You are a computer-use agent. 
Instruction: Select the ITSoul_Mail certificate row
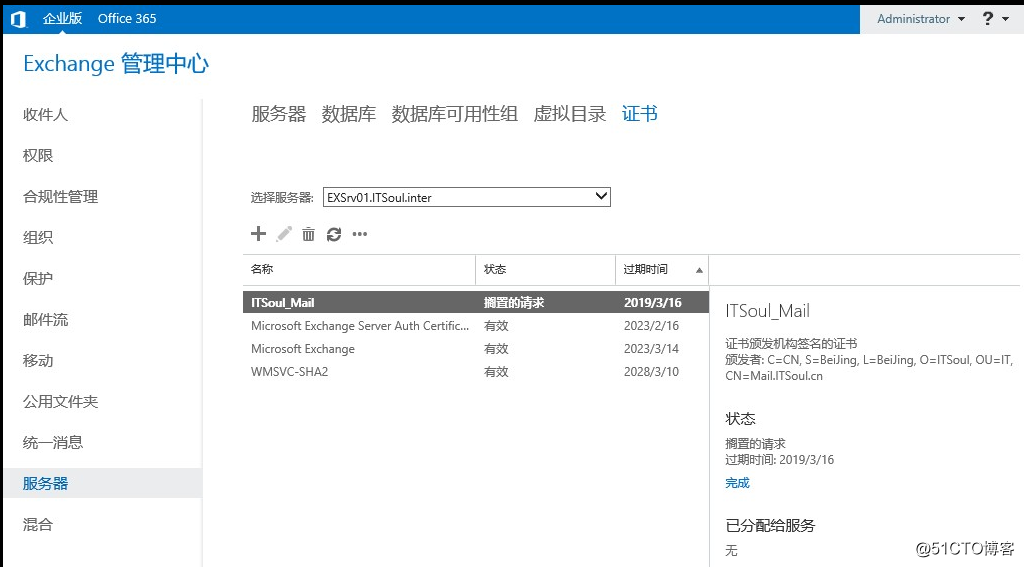(x=475, y=302)
